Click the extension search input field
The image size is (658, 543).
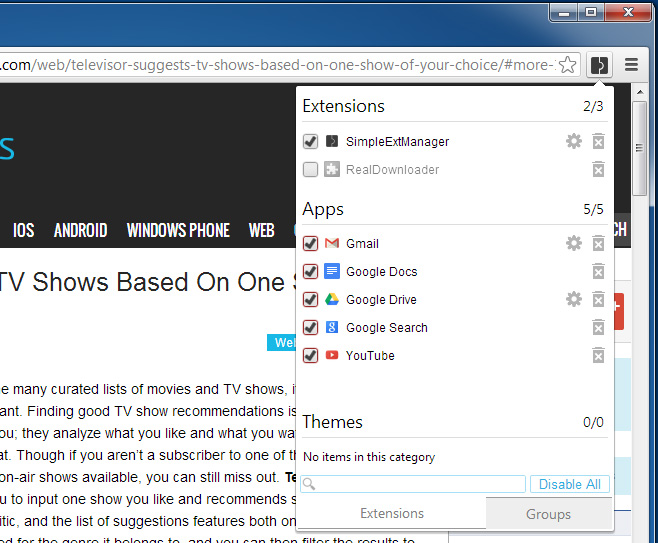click(413, 484)
